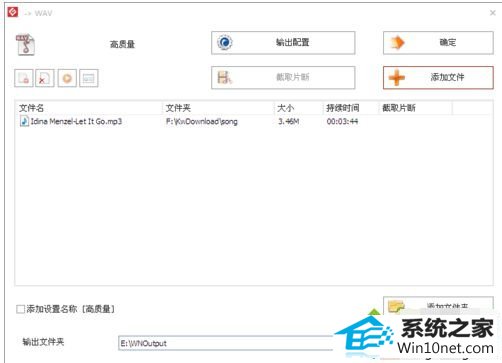
Task: Enable 添加设置名称 [高质量] checkbox
Action: pyautogui.click(x=20, y=309)
